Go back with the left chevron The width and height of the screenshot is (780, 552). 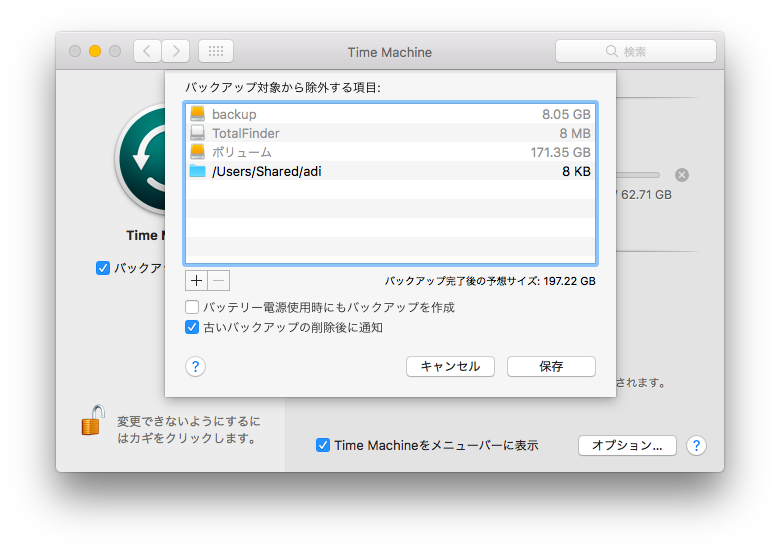point(147,51)
